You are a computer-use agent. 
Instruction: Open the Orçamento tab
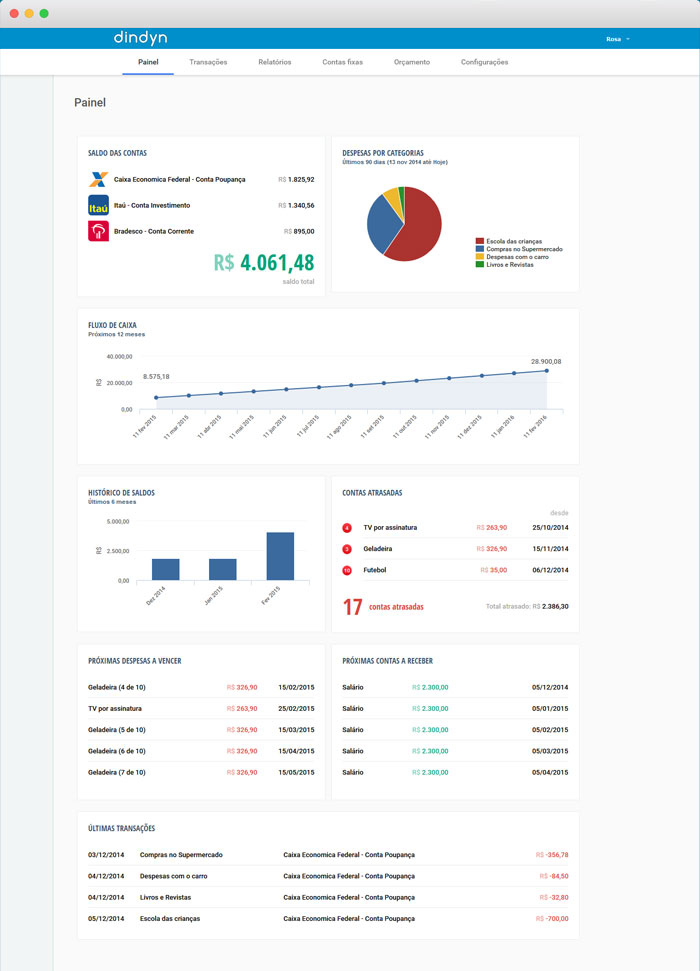[412, 62]
